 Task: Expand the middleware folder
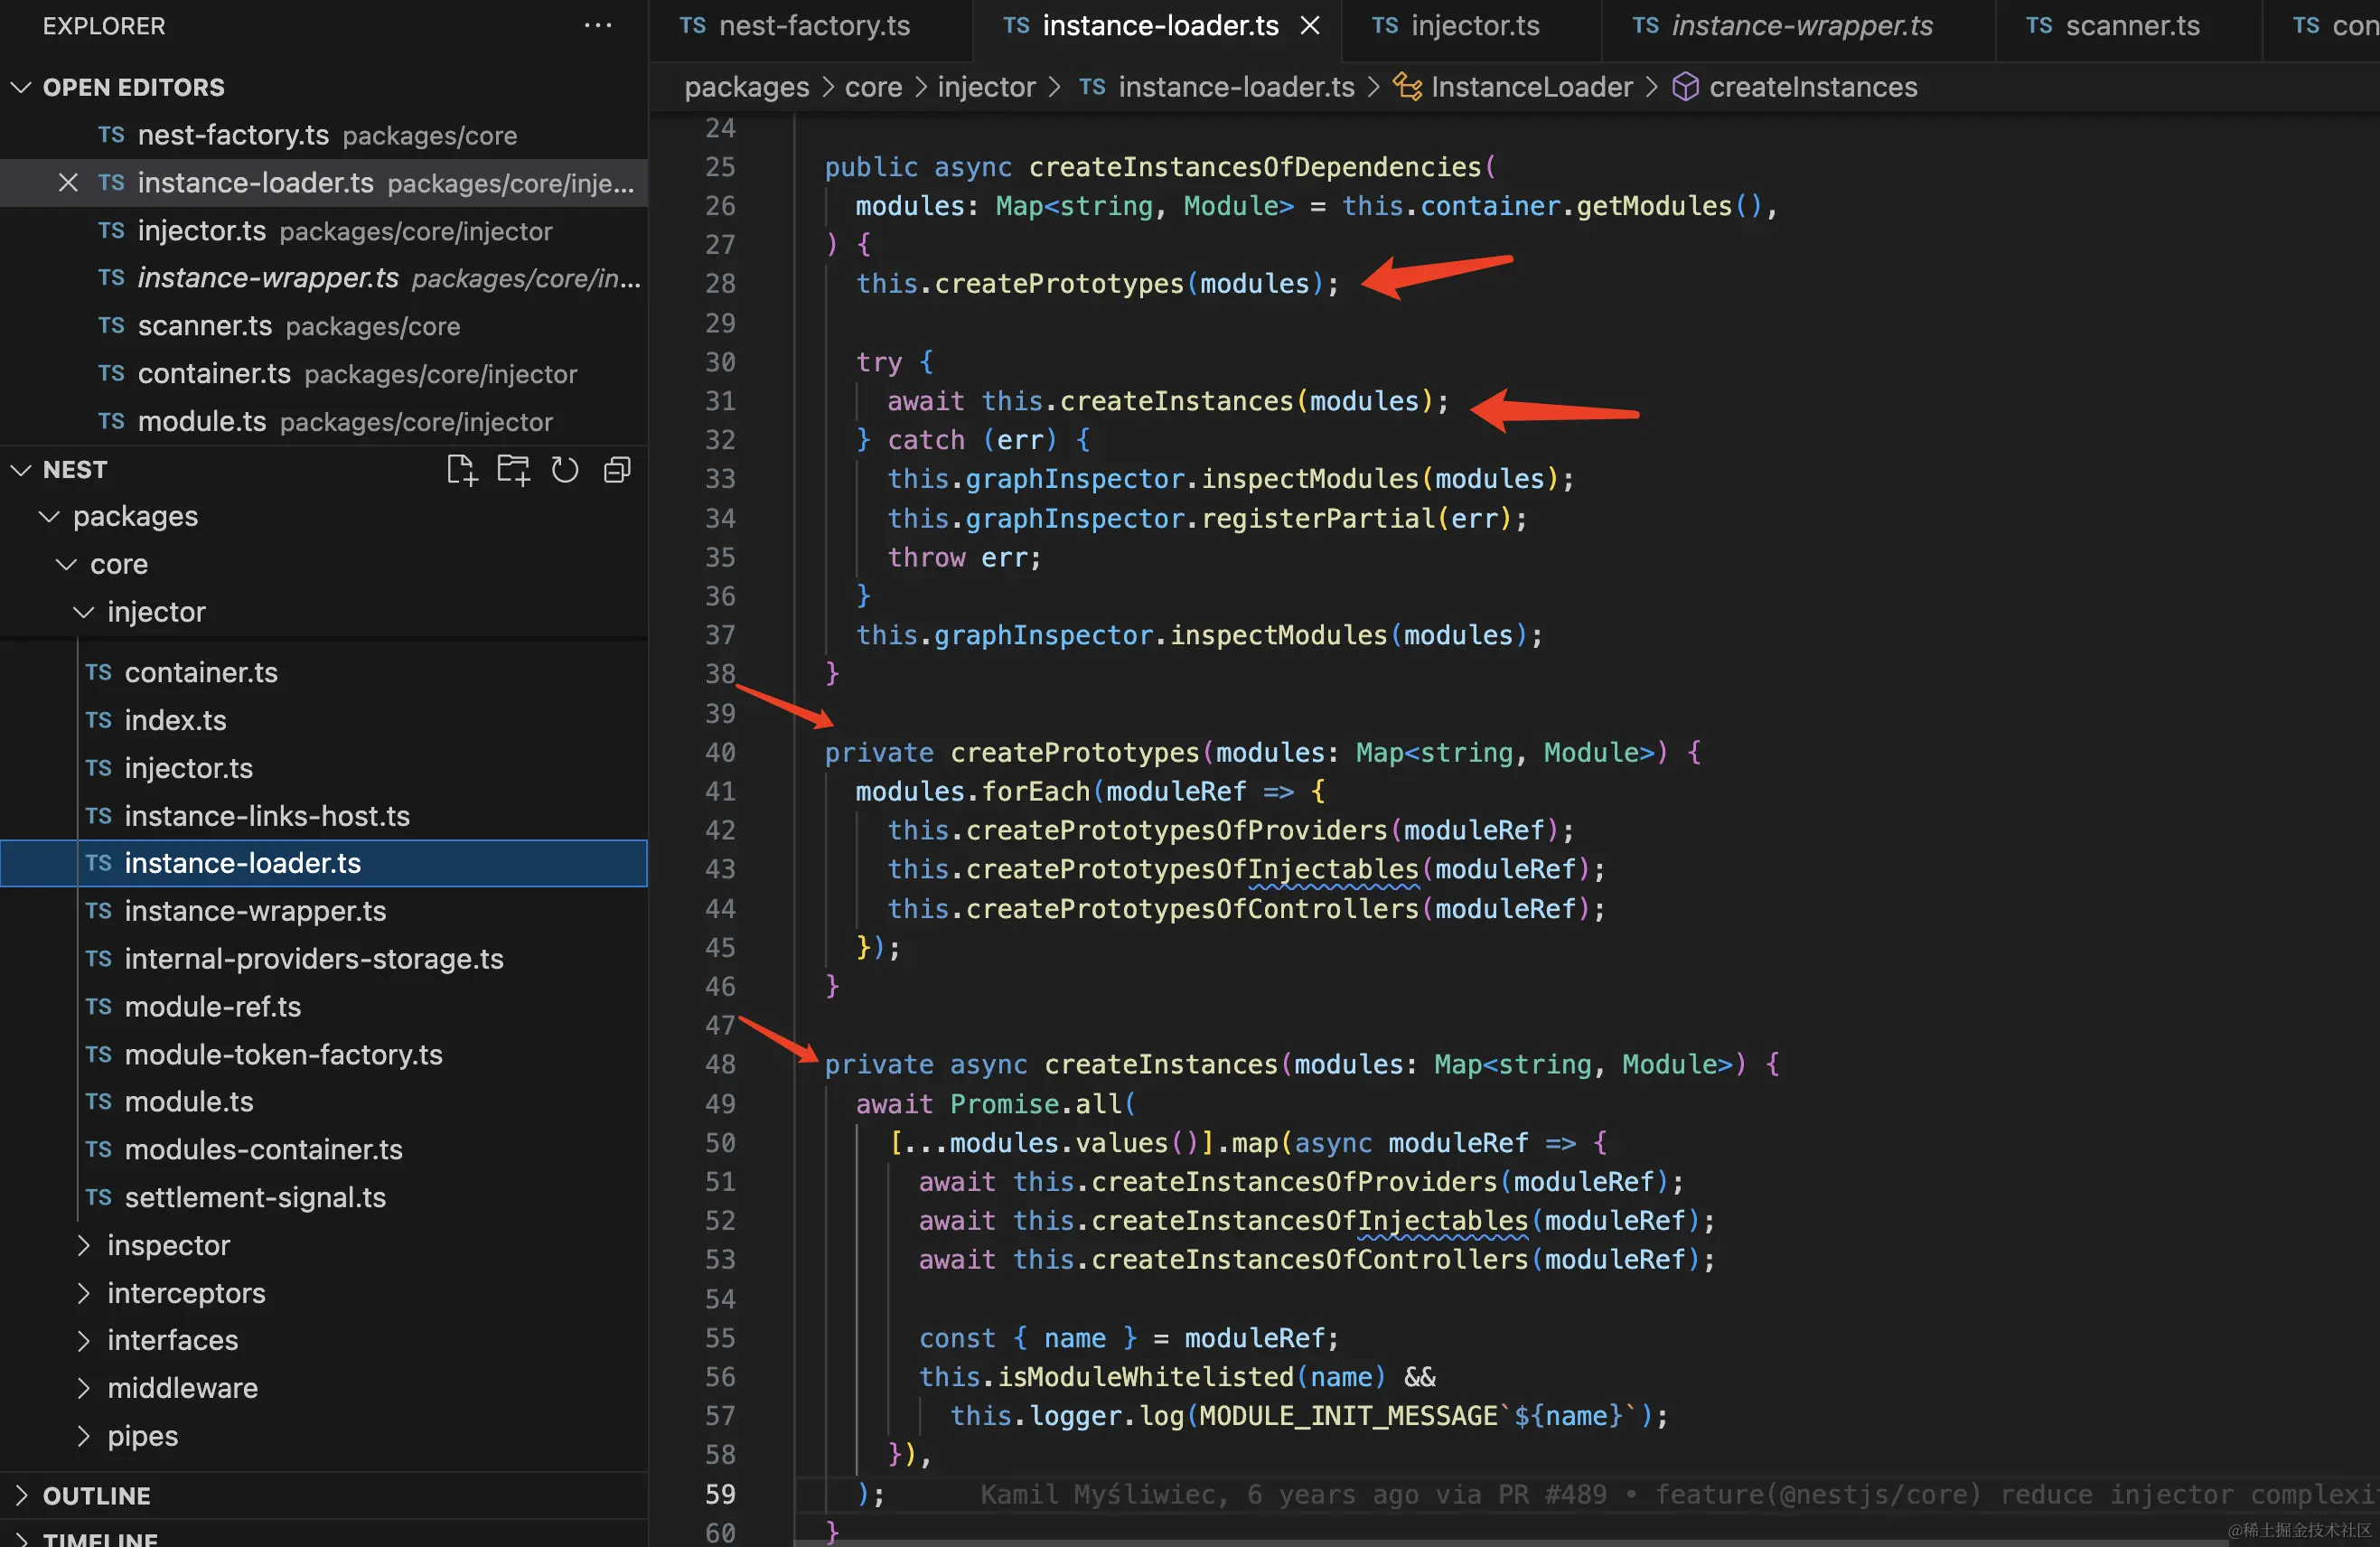point(84,1388)
